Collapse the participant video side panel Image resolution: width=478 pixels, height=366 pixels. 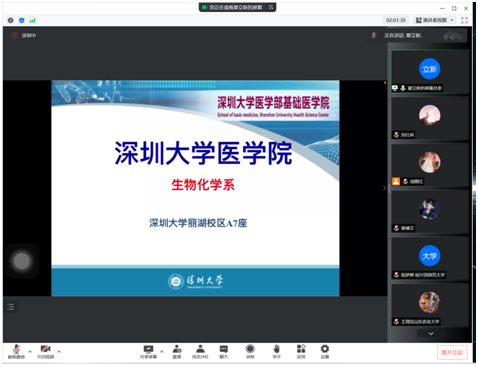[384, 188]
